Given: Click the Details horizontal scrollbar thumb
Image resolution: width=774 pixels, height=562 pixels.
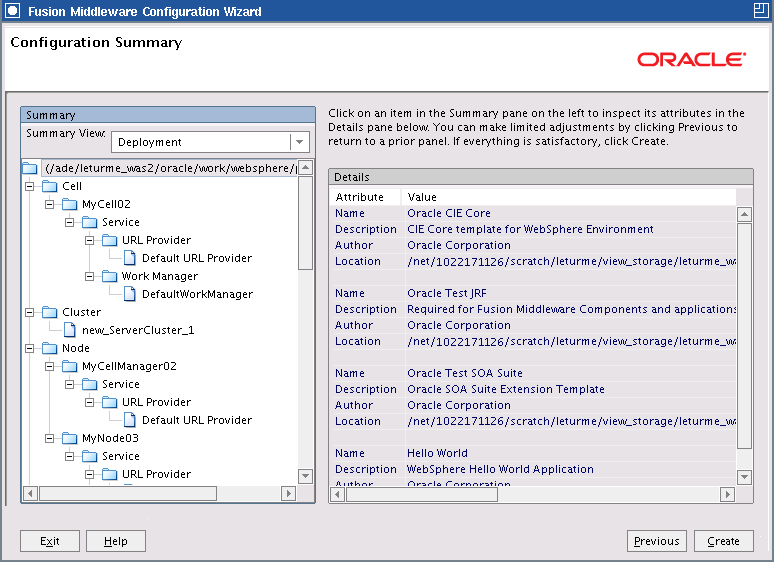Looking at the screenshot, I should point(422,494).
